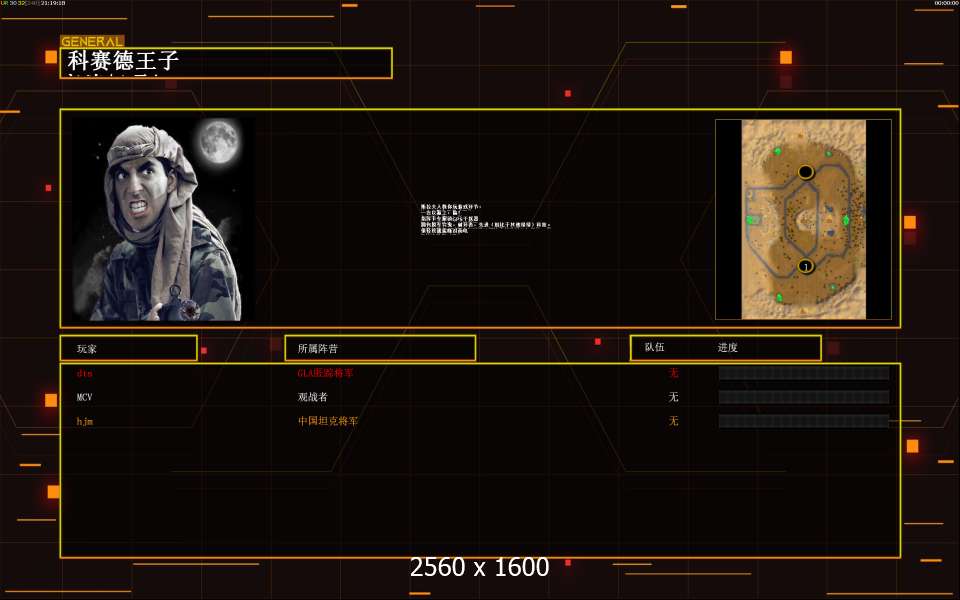Image resolution: width=960 pixels, height=600 pixels.
Task: Select player name MCV
Action: click(x=84, y=397)
